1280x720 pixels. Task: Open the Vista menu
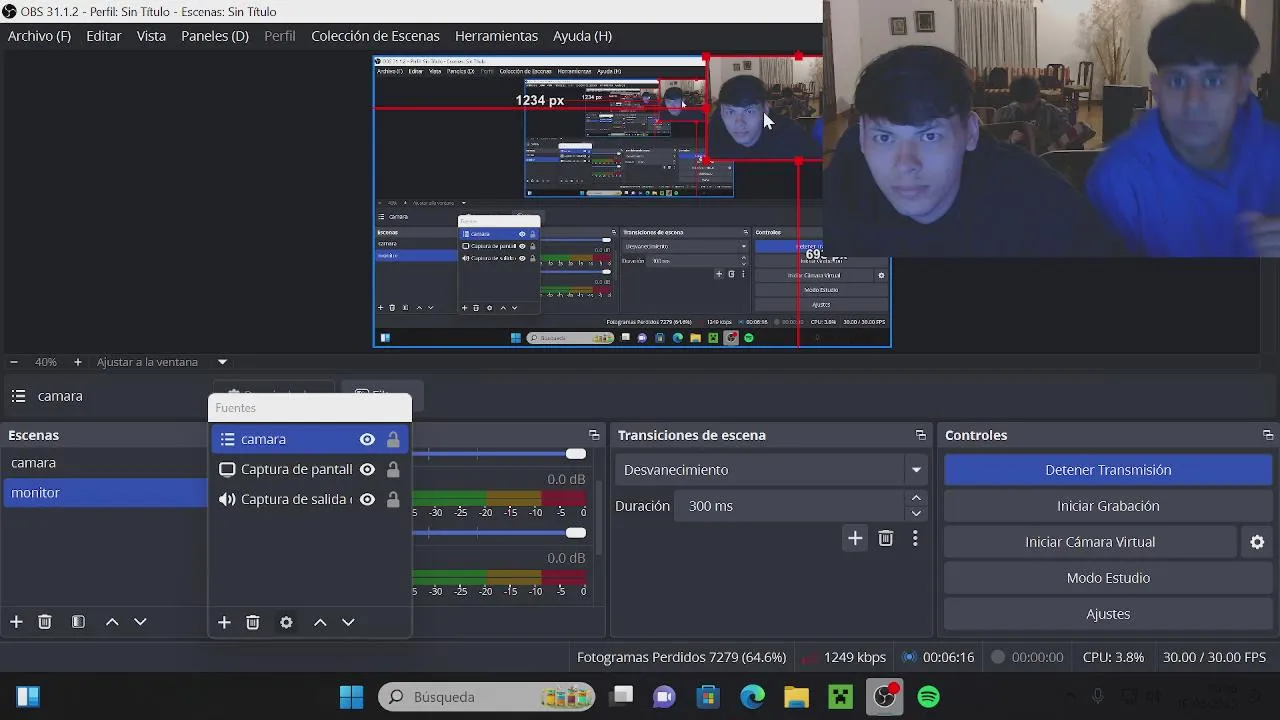[x=151, y=36]
